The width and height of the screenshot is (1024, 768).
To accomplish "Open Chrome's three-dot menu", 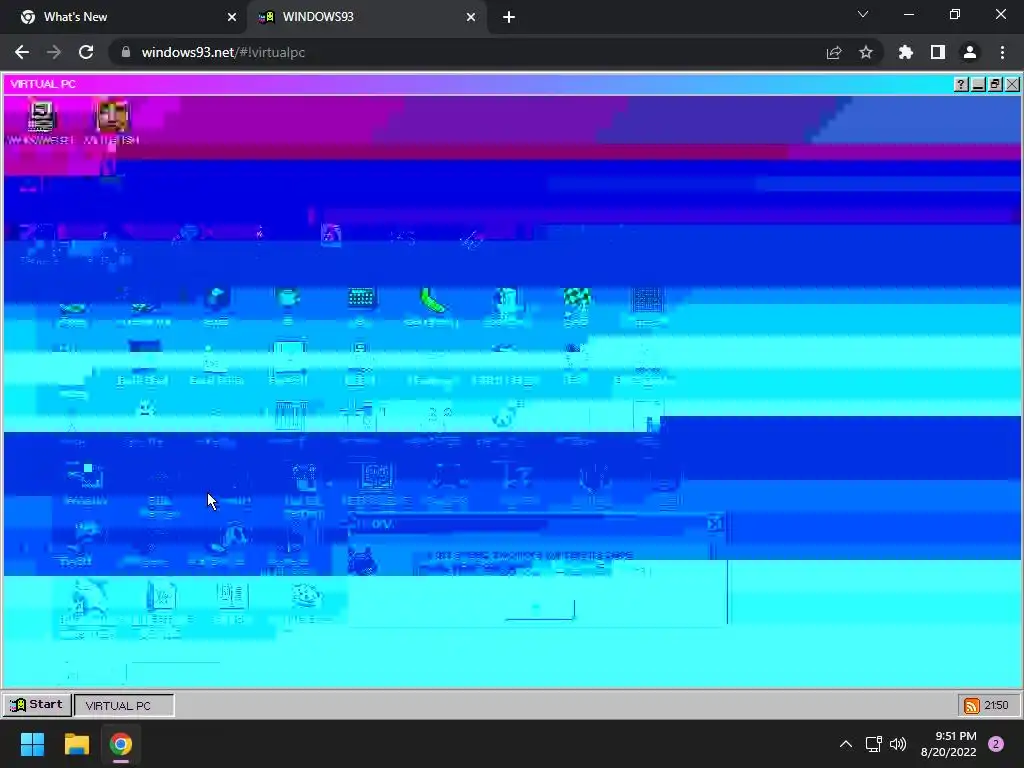I will click(x=1002, y=52).
